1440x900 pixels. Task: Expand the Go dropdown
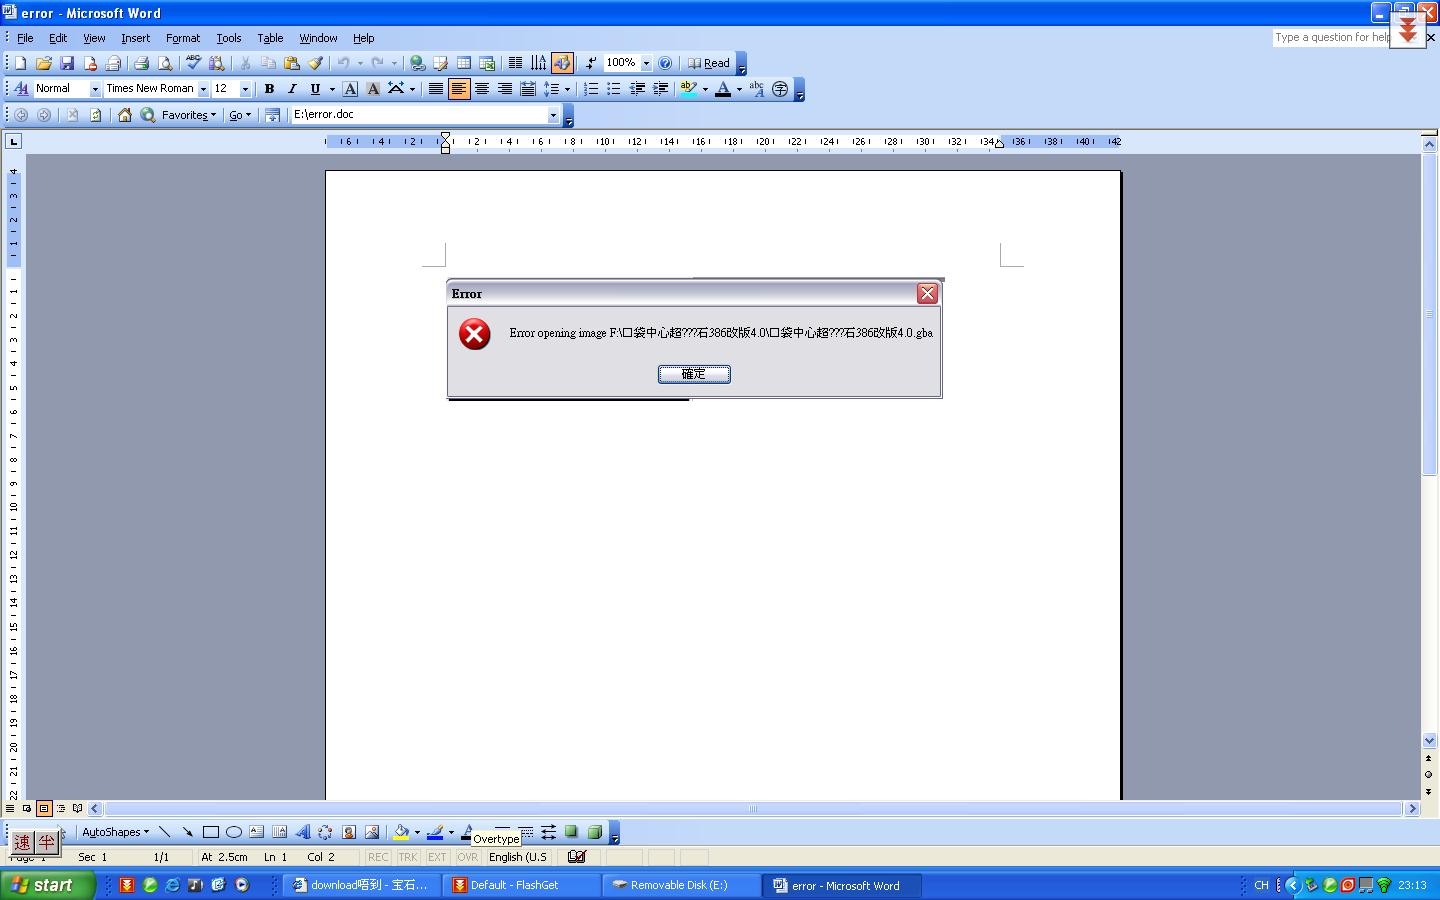[240, 115]
